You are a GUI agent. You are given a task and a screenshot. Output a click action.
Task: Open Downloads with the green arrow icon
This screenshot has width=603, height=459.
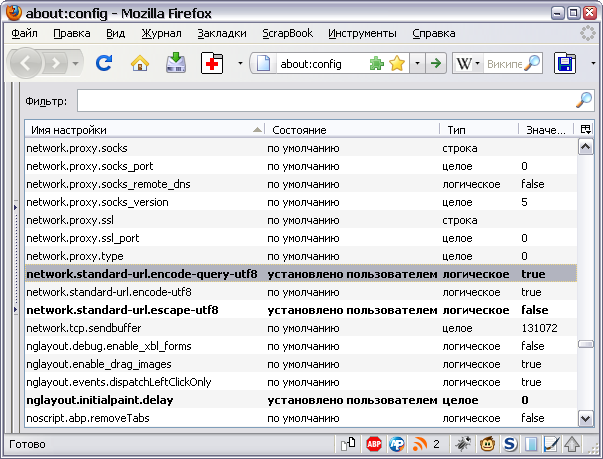click(x=176, y=63)
